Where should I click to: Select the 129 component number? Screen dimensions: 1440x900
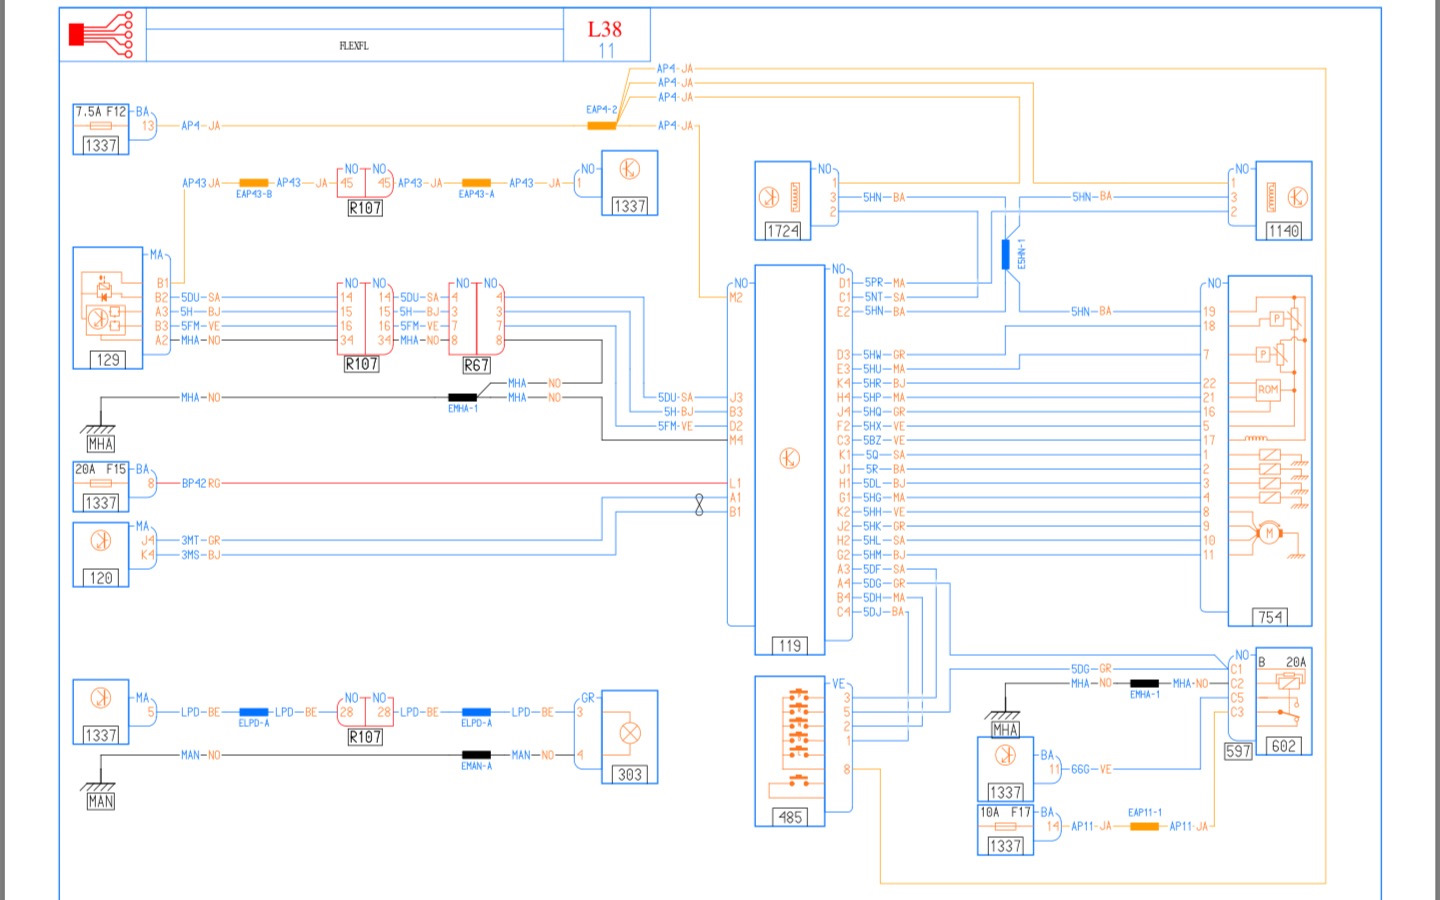pyautogui.click(x=108, y=360)
